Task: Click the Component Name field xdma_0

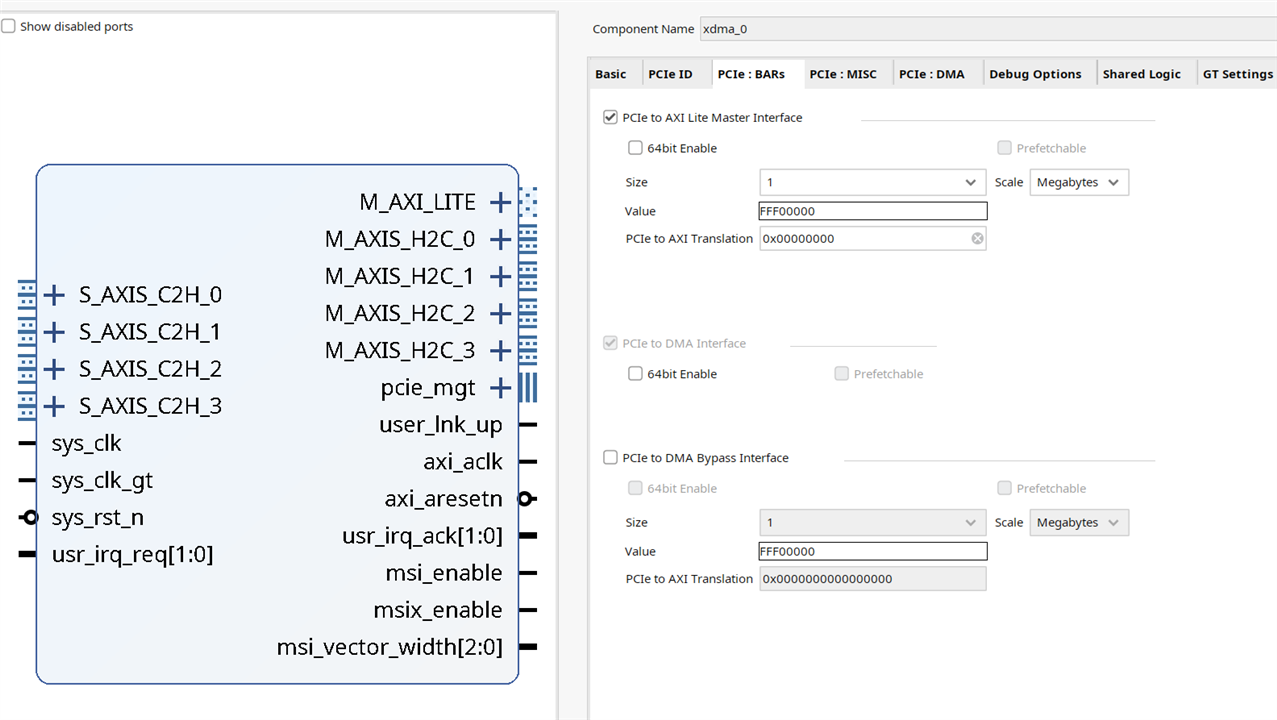Action: click(x=987, y=29)
